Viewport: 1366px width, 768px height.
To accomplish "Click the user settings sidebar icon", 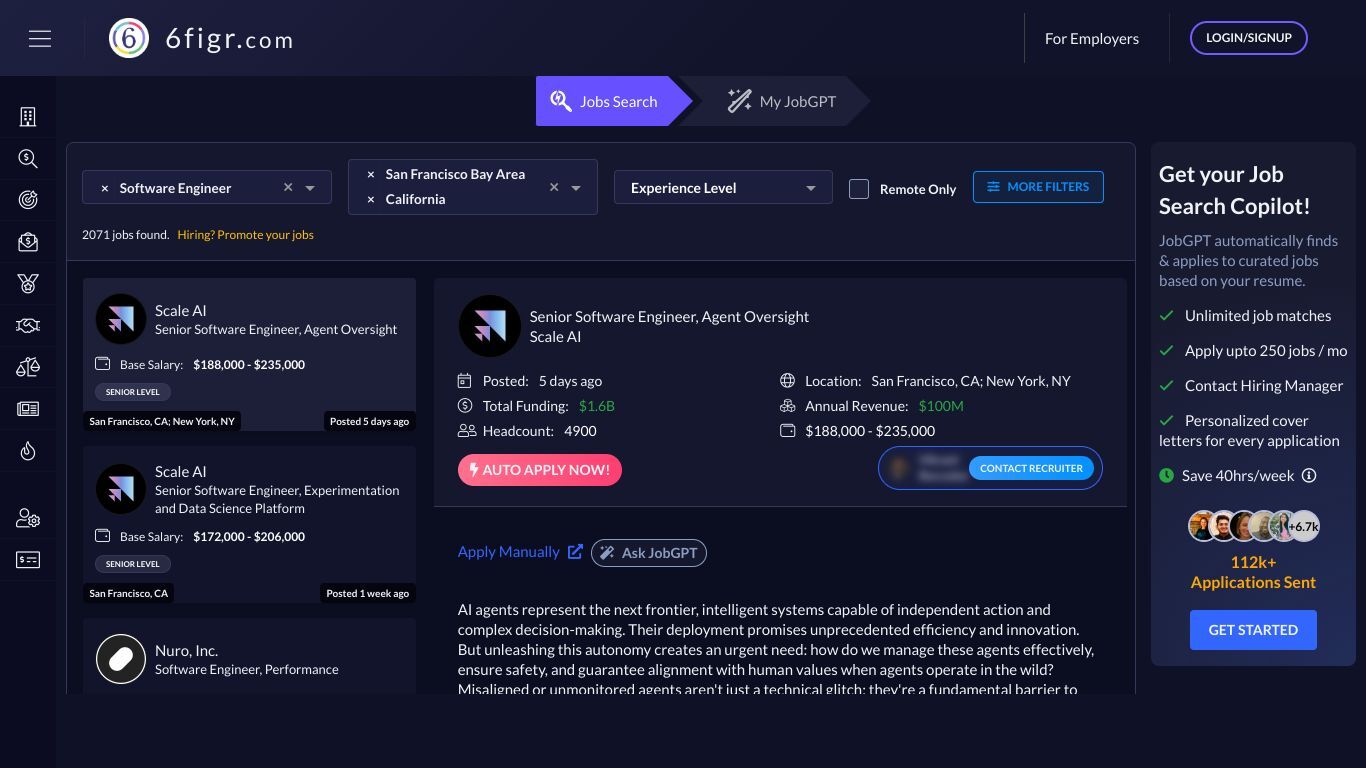I will 28,518.
